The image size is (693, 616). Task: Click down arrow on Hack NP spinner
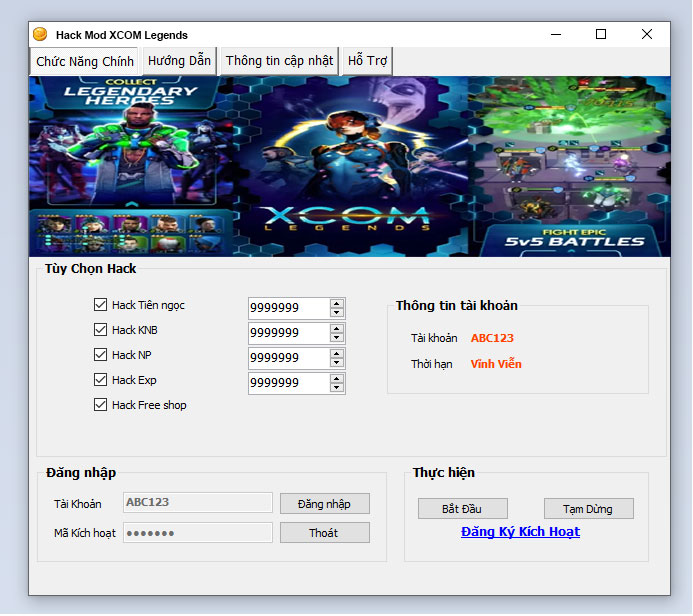pyautogui.click(x=336, y=362)
